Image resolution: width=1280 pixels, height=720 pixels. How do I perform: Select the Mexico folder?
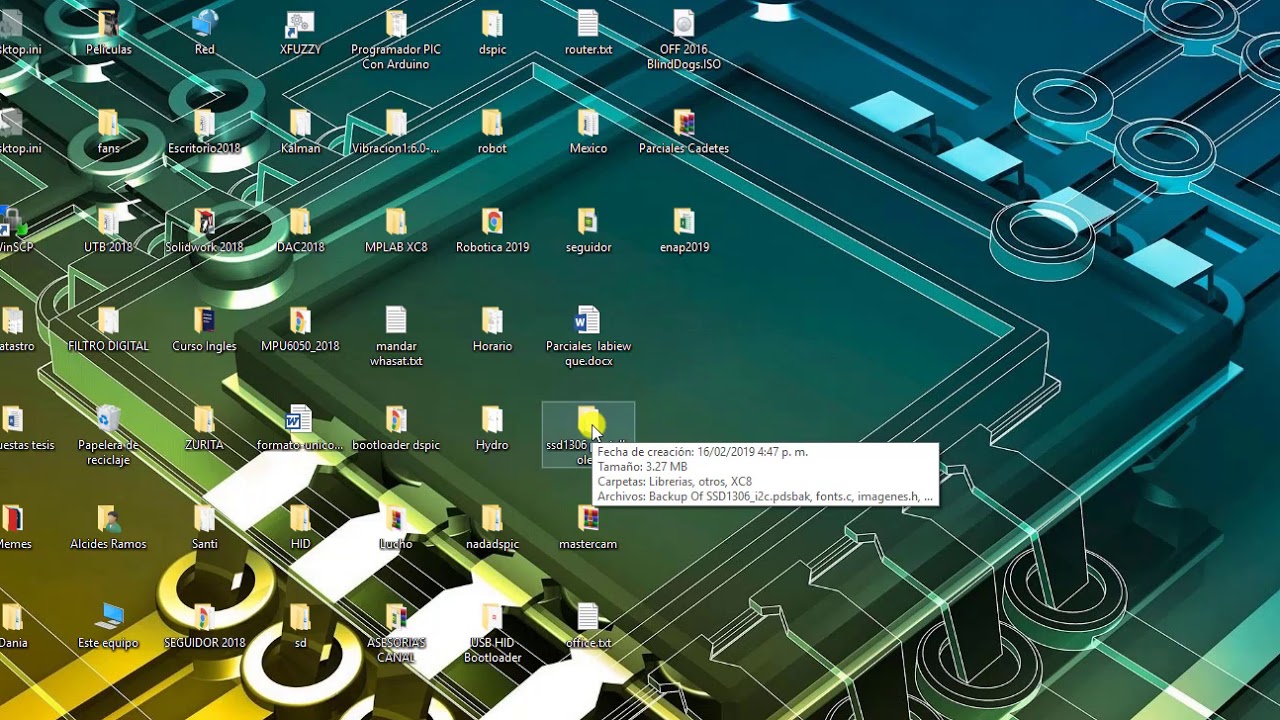pyautogui.click(x=588, y=123)
